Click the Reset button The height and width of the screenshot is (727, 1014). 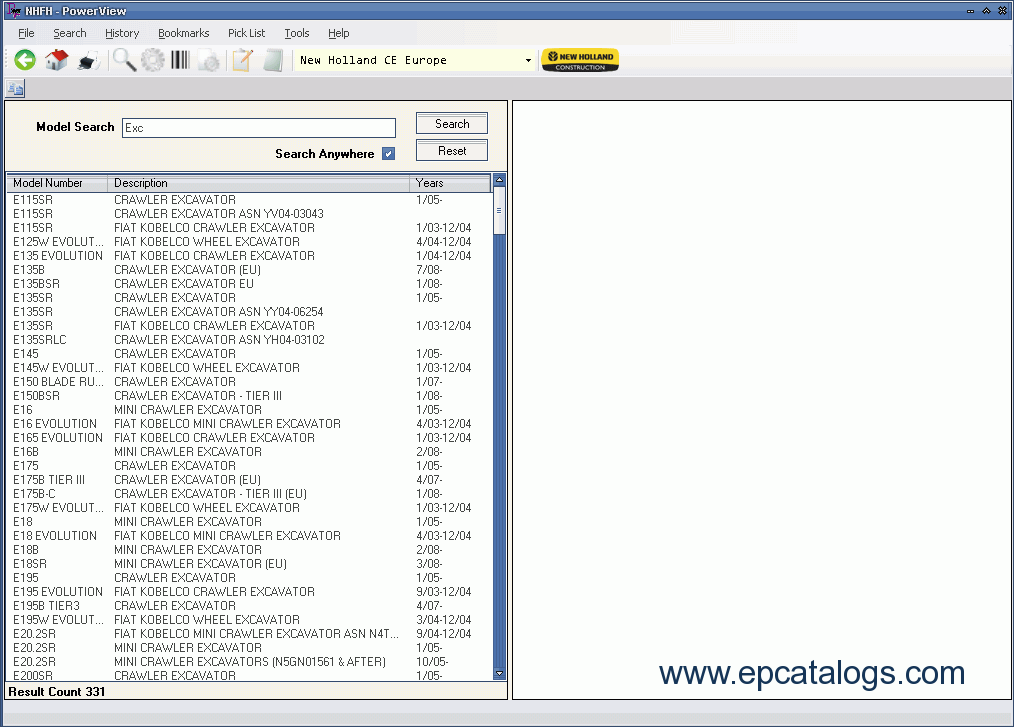point(451,151)
